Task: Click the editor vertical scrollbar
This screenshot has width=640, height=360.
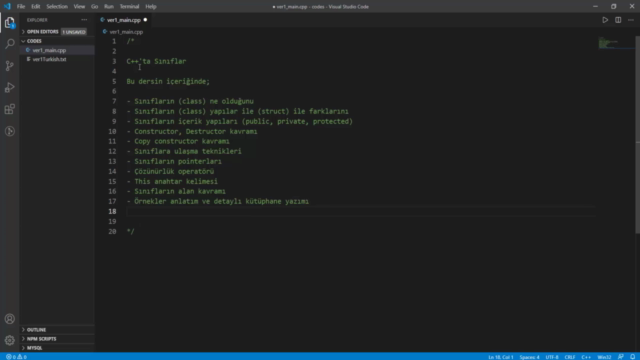Action: point(638,135)
